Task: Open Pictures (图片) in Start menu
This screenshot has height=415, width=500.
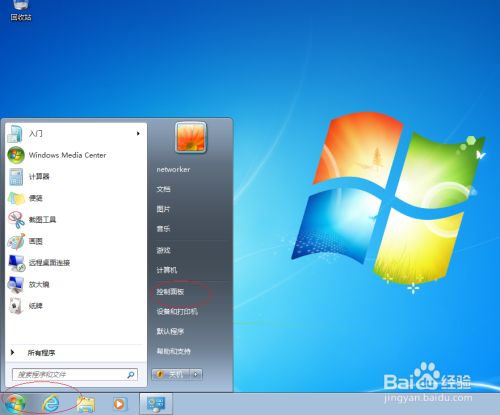Action: click(x=163, y=209)
